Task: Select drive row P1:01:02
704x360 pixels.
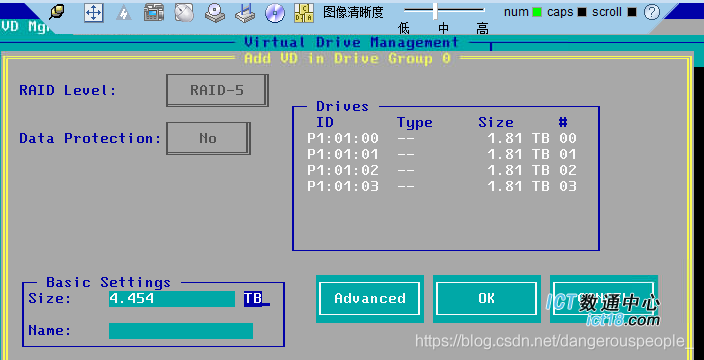Action: point(442,171)
